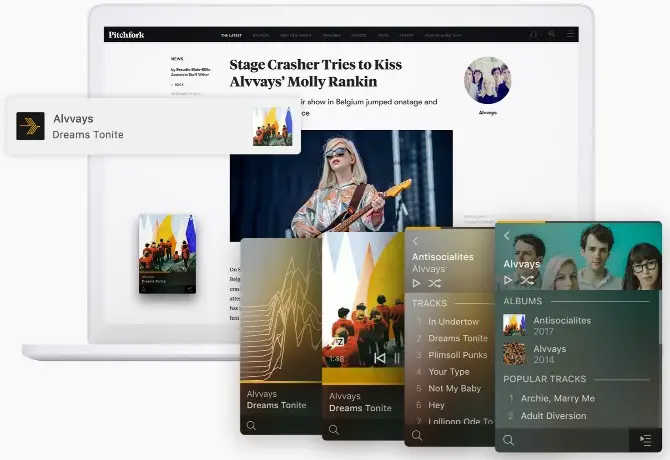Click Dreams Tonite title in the visualizer panel
The image size is (670, 460).
point(276,405)
